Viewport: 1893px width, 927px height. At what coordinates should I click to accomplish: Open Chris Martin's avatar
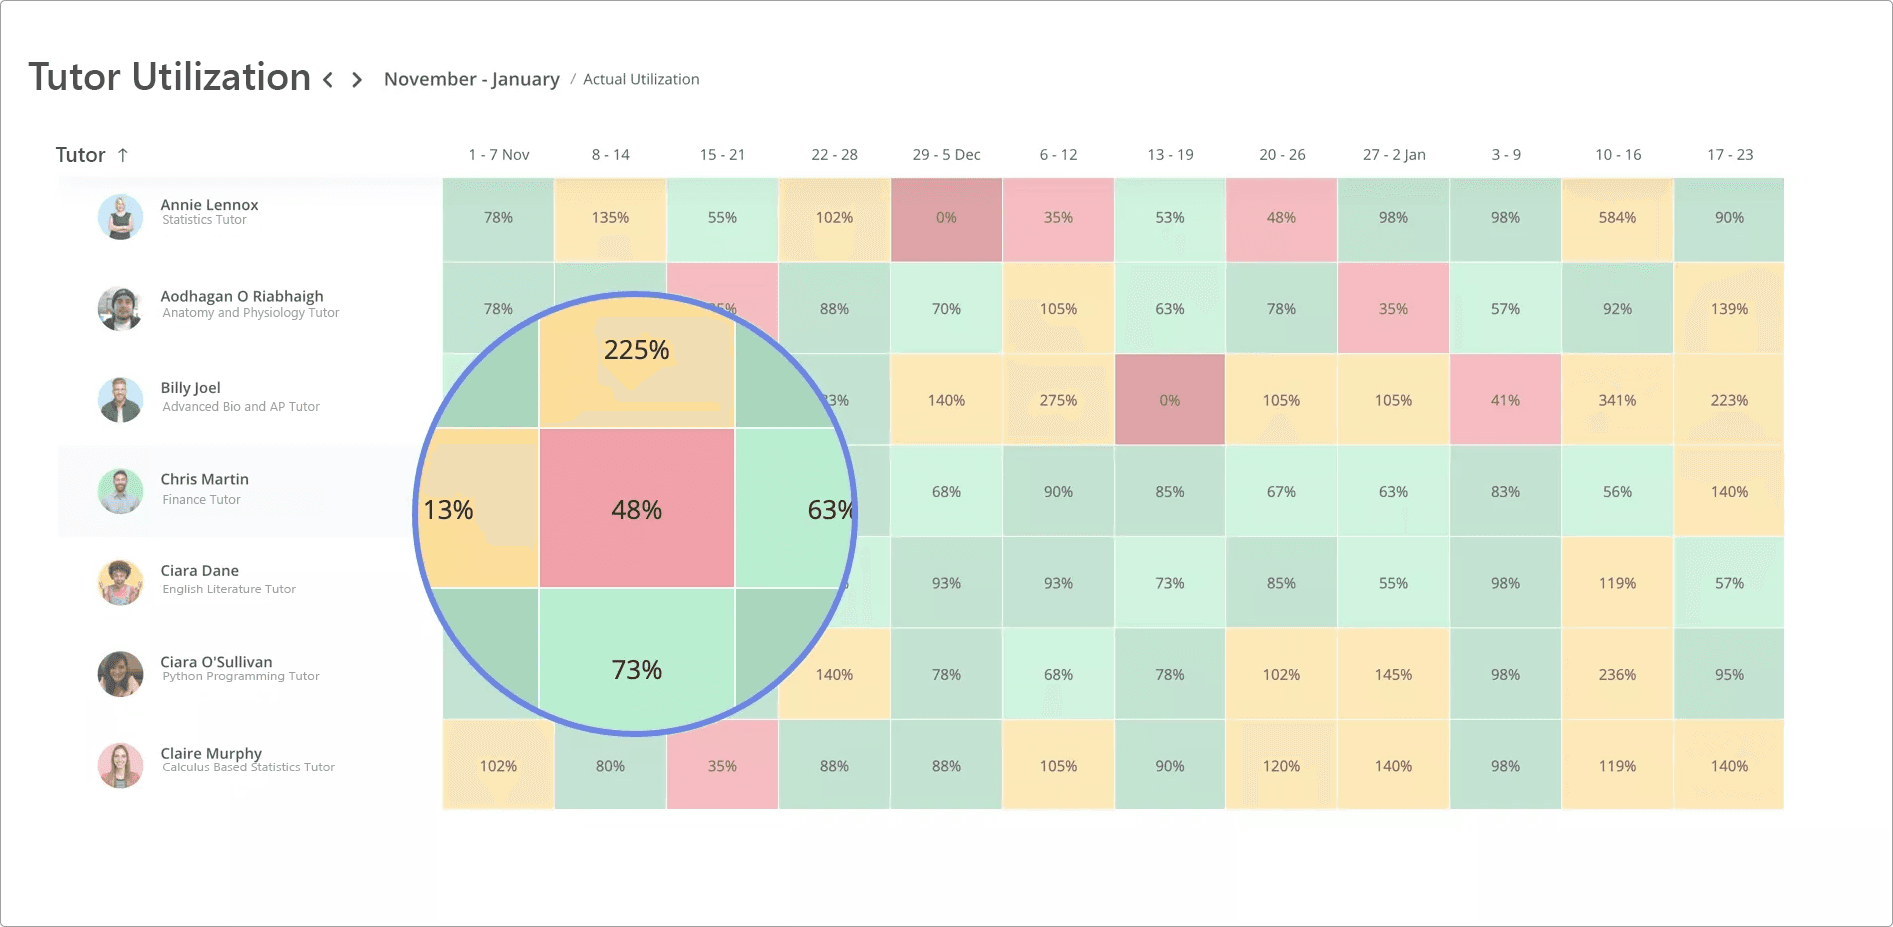pos(120,491)
